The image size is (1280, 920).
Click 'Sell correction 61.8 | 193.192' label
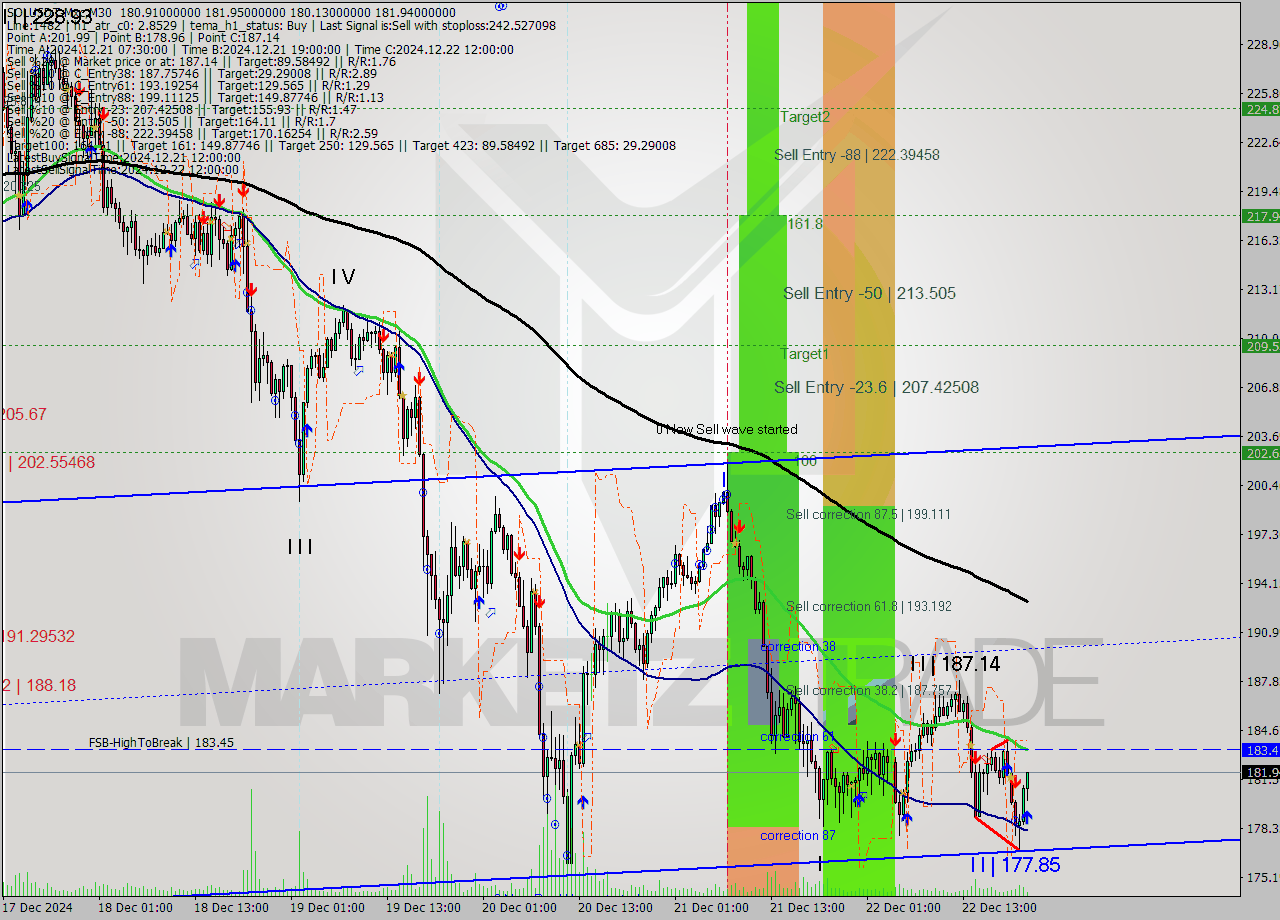[869, 606]
